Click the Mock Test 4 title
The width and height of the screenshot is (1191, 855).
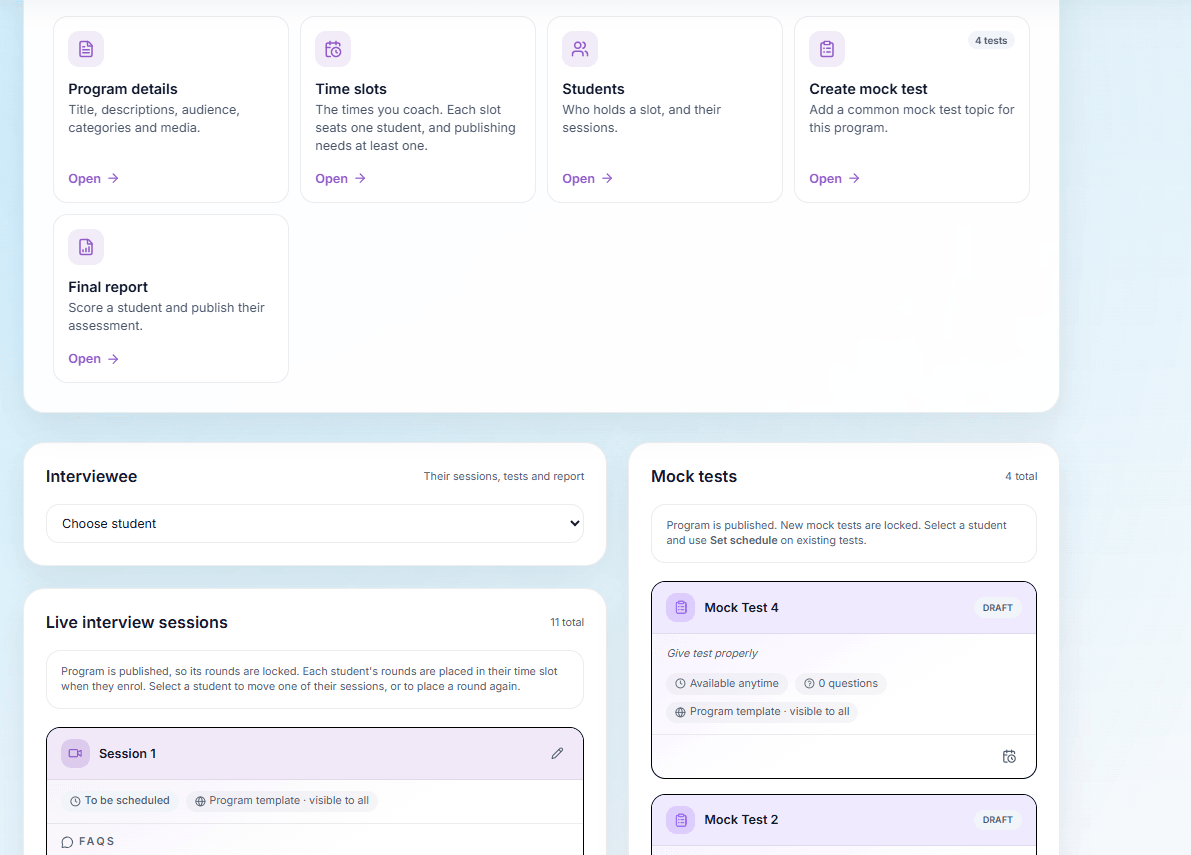tap(741, 607)
